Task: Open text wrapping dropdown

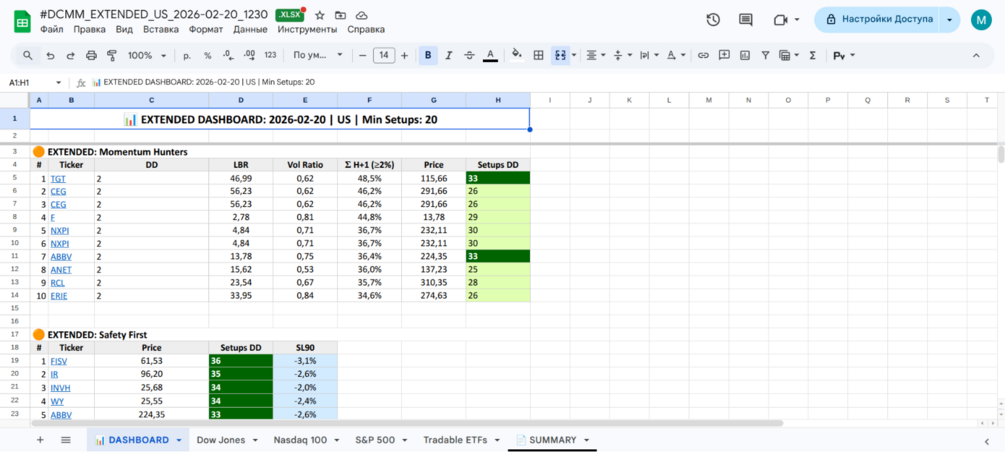Action: [x=649, y=56]
